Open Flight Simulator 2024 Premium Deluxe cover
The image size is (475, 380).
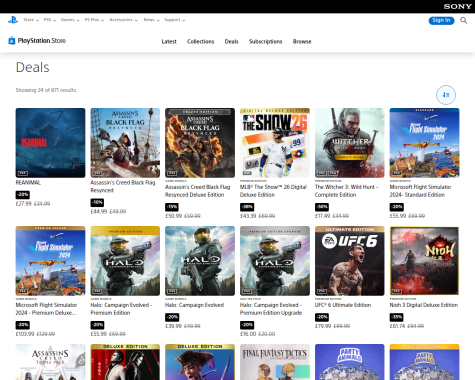(x=50, y=261)
